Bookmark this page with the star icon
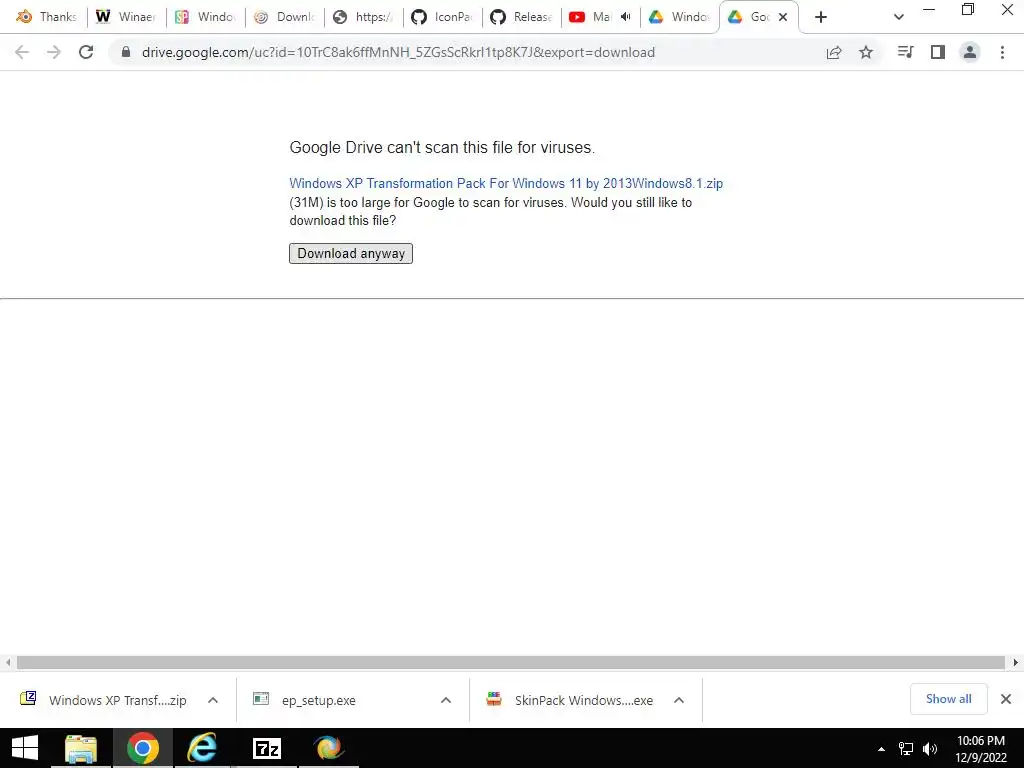 tap(866, 52)
